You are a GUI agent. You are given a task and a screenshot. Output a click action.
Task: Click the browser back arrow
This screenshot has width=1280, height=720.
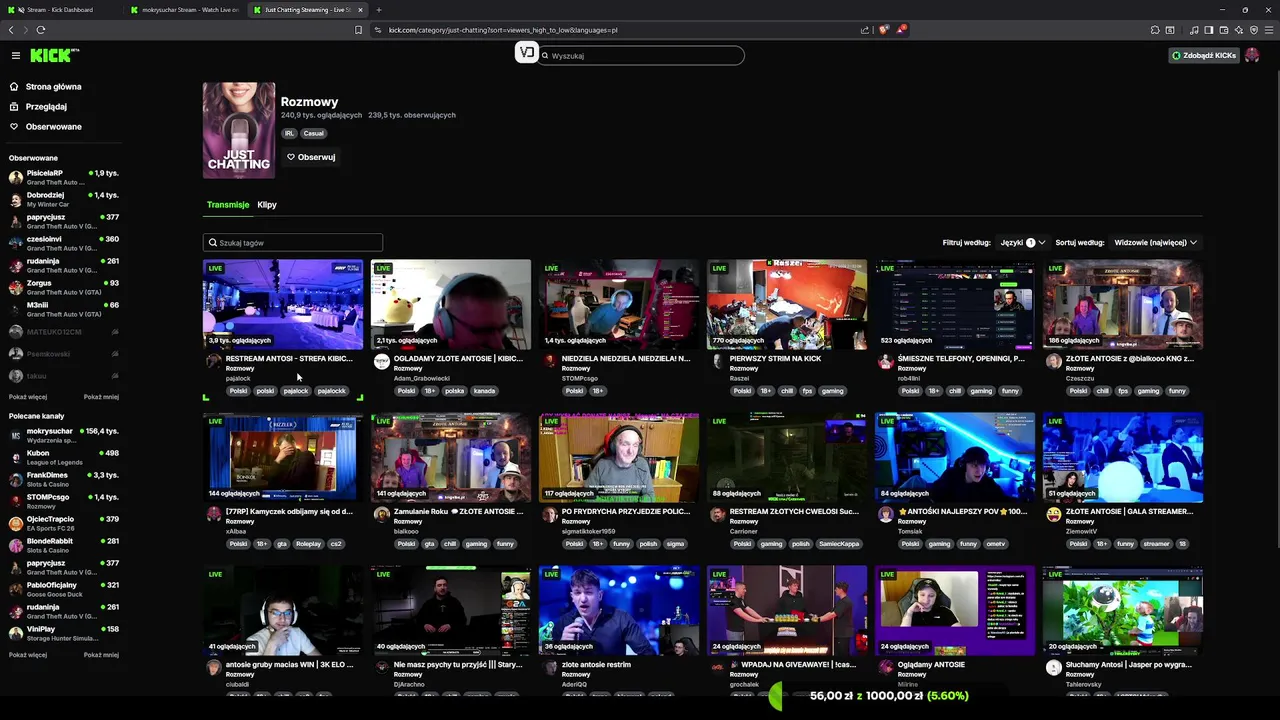(11, 30)
